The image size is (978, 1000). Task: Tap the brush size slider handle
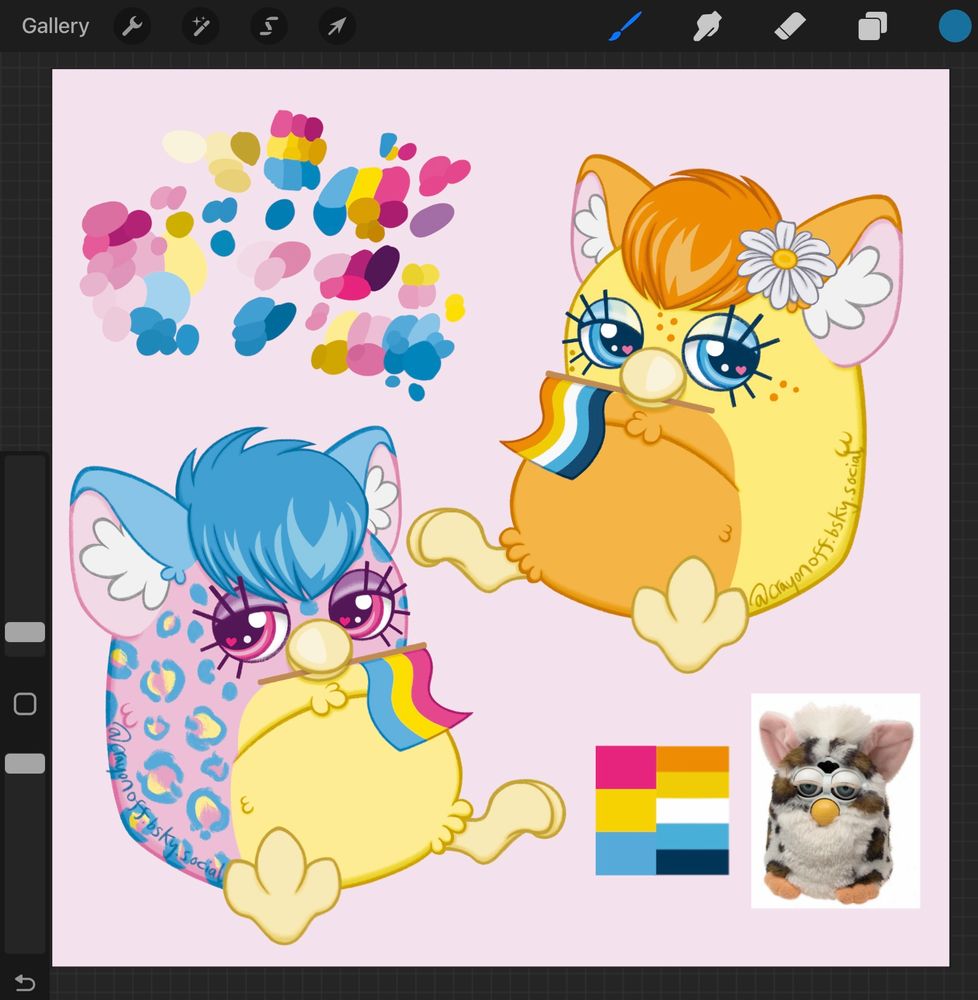[x=25, y=631]
